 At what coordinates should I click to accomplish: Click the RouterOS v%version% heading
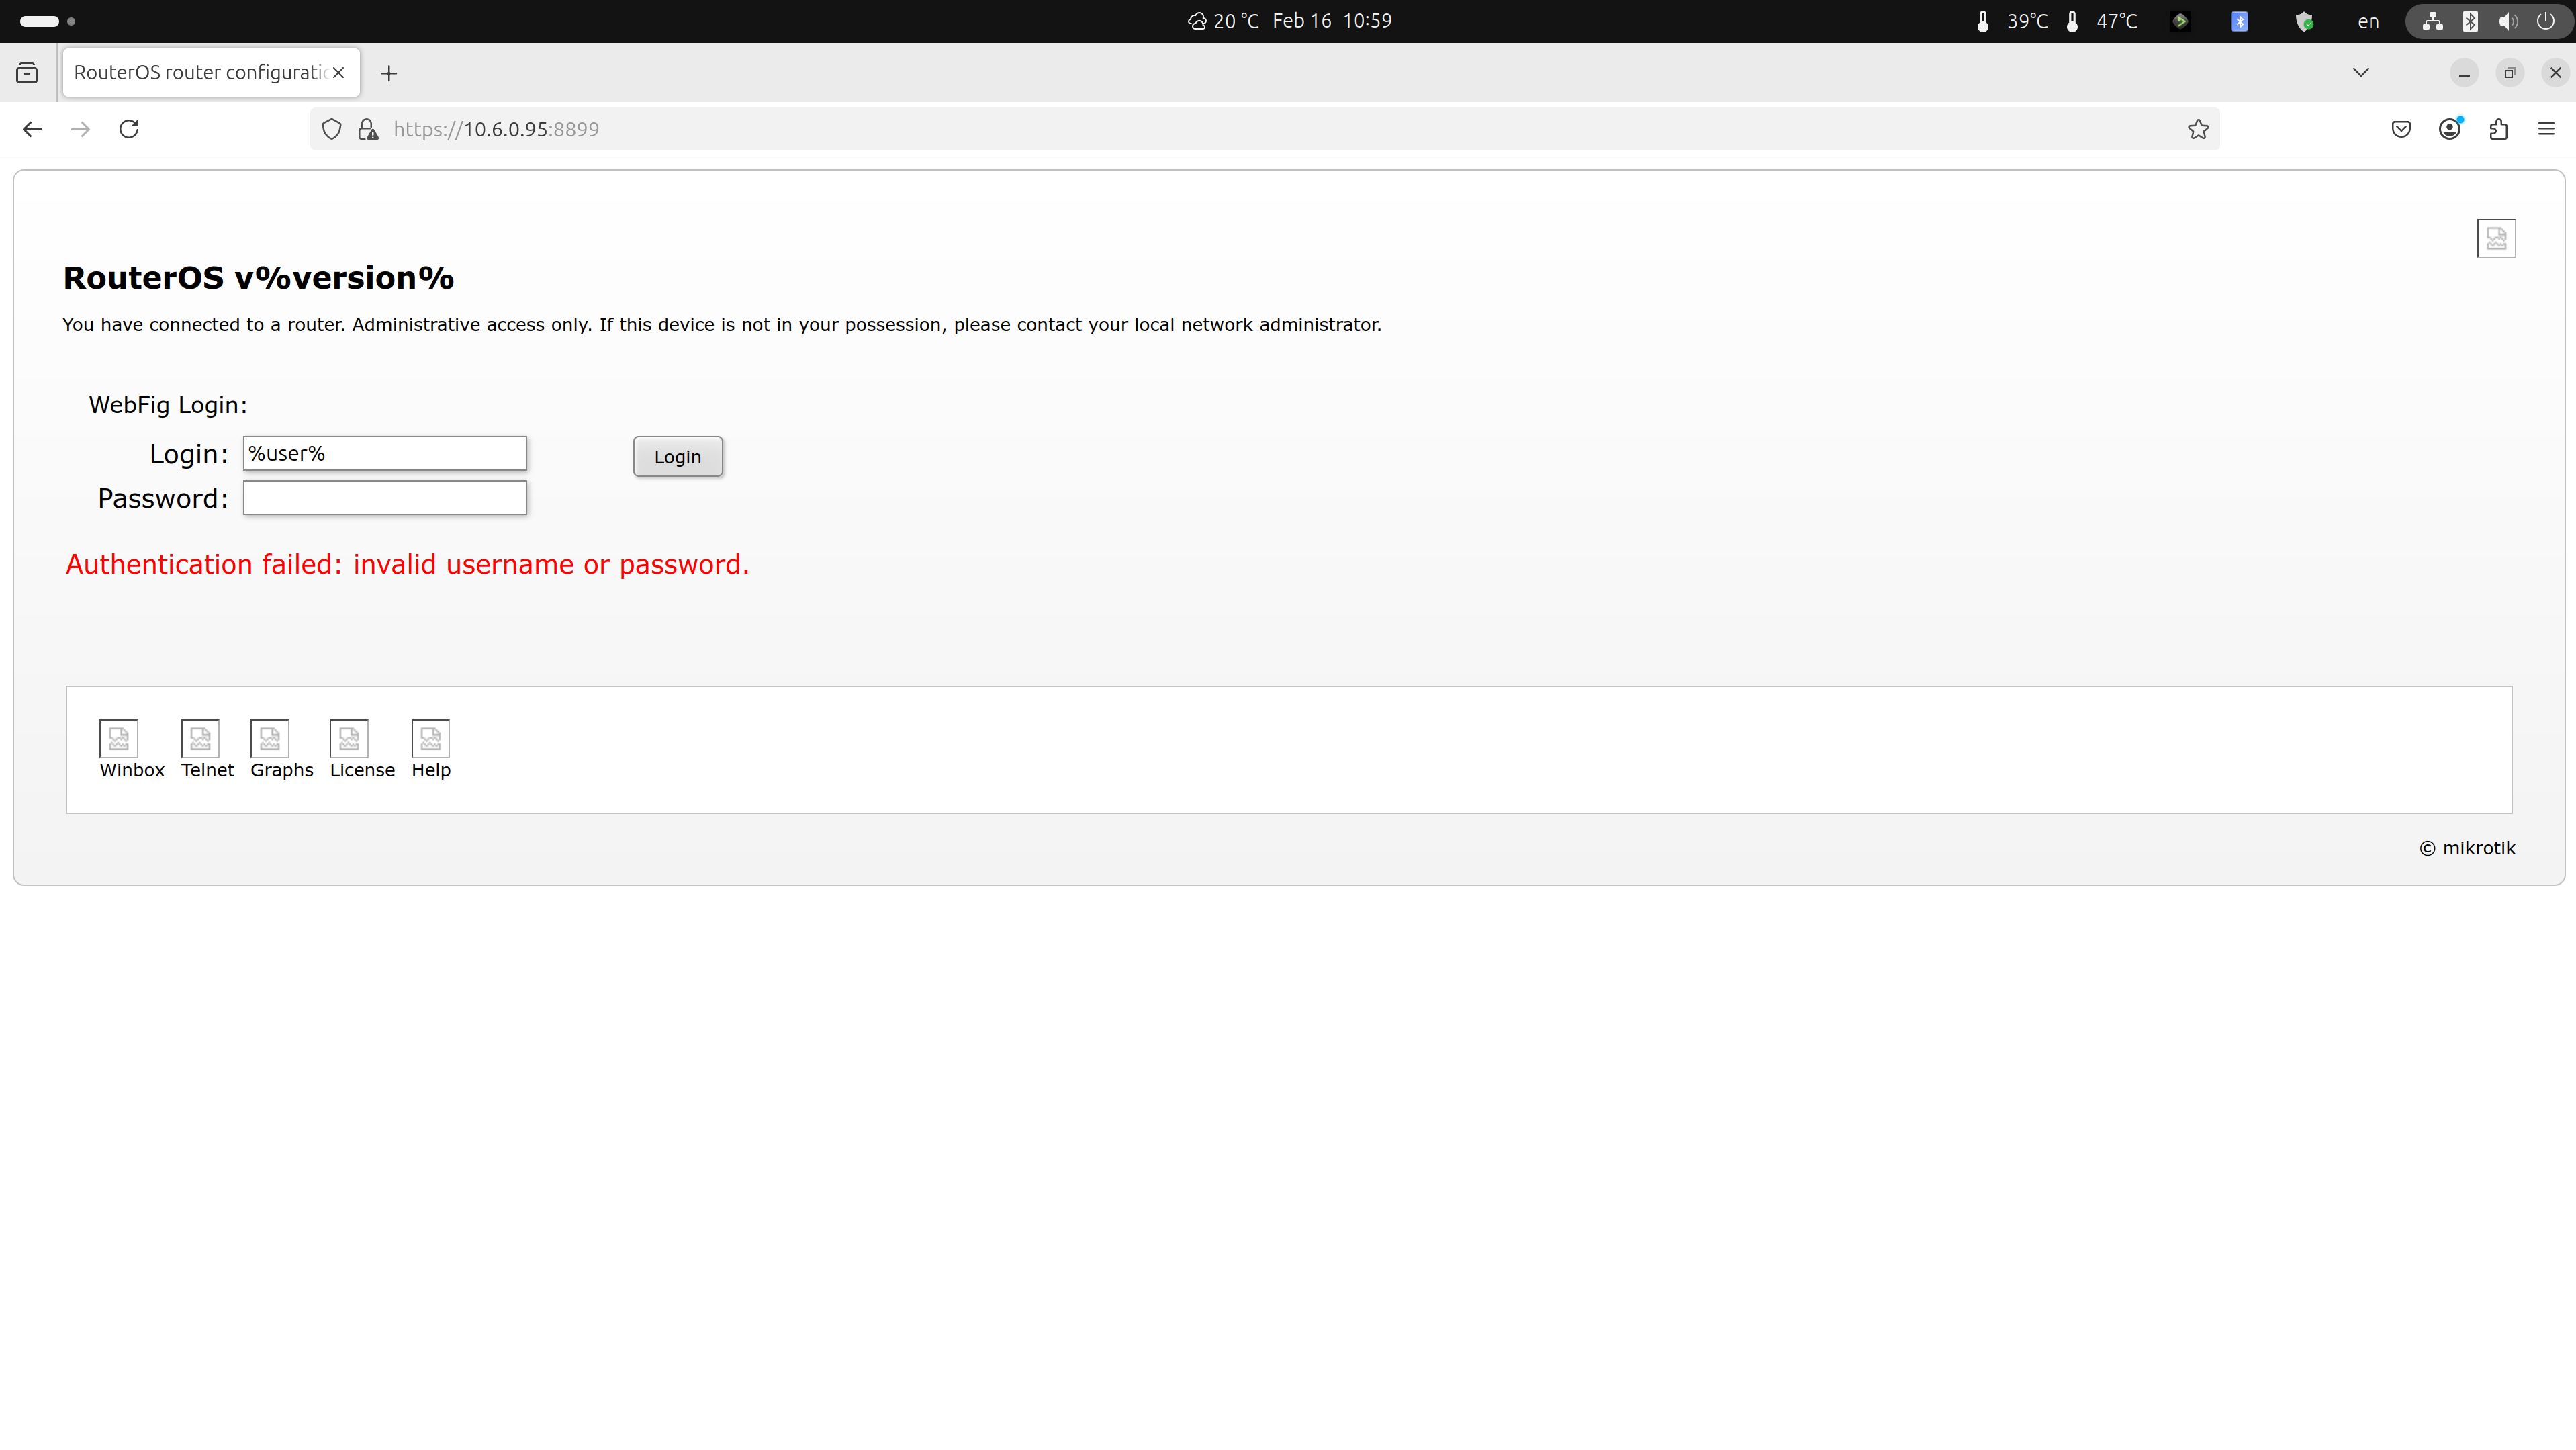tap(259, 278)
